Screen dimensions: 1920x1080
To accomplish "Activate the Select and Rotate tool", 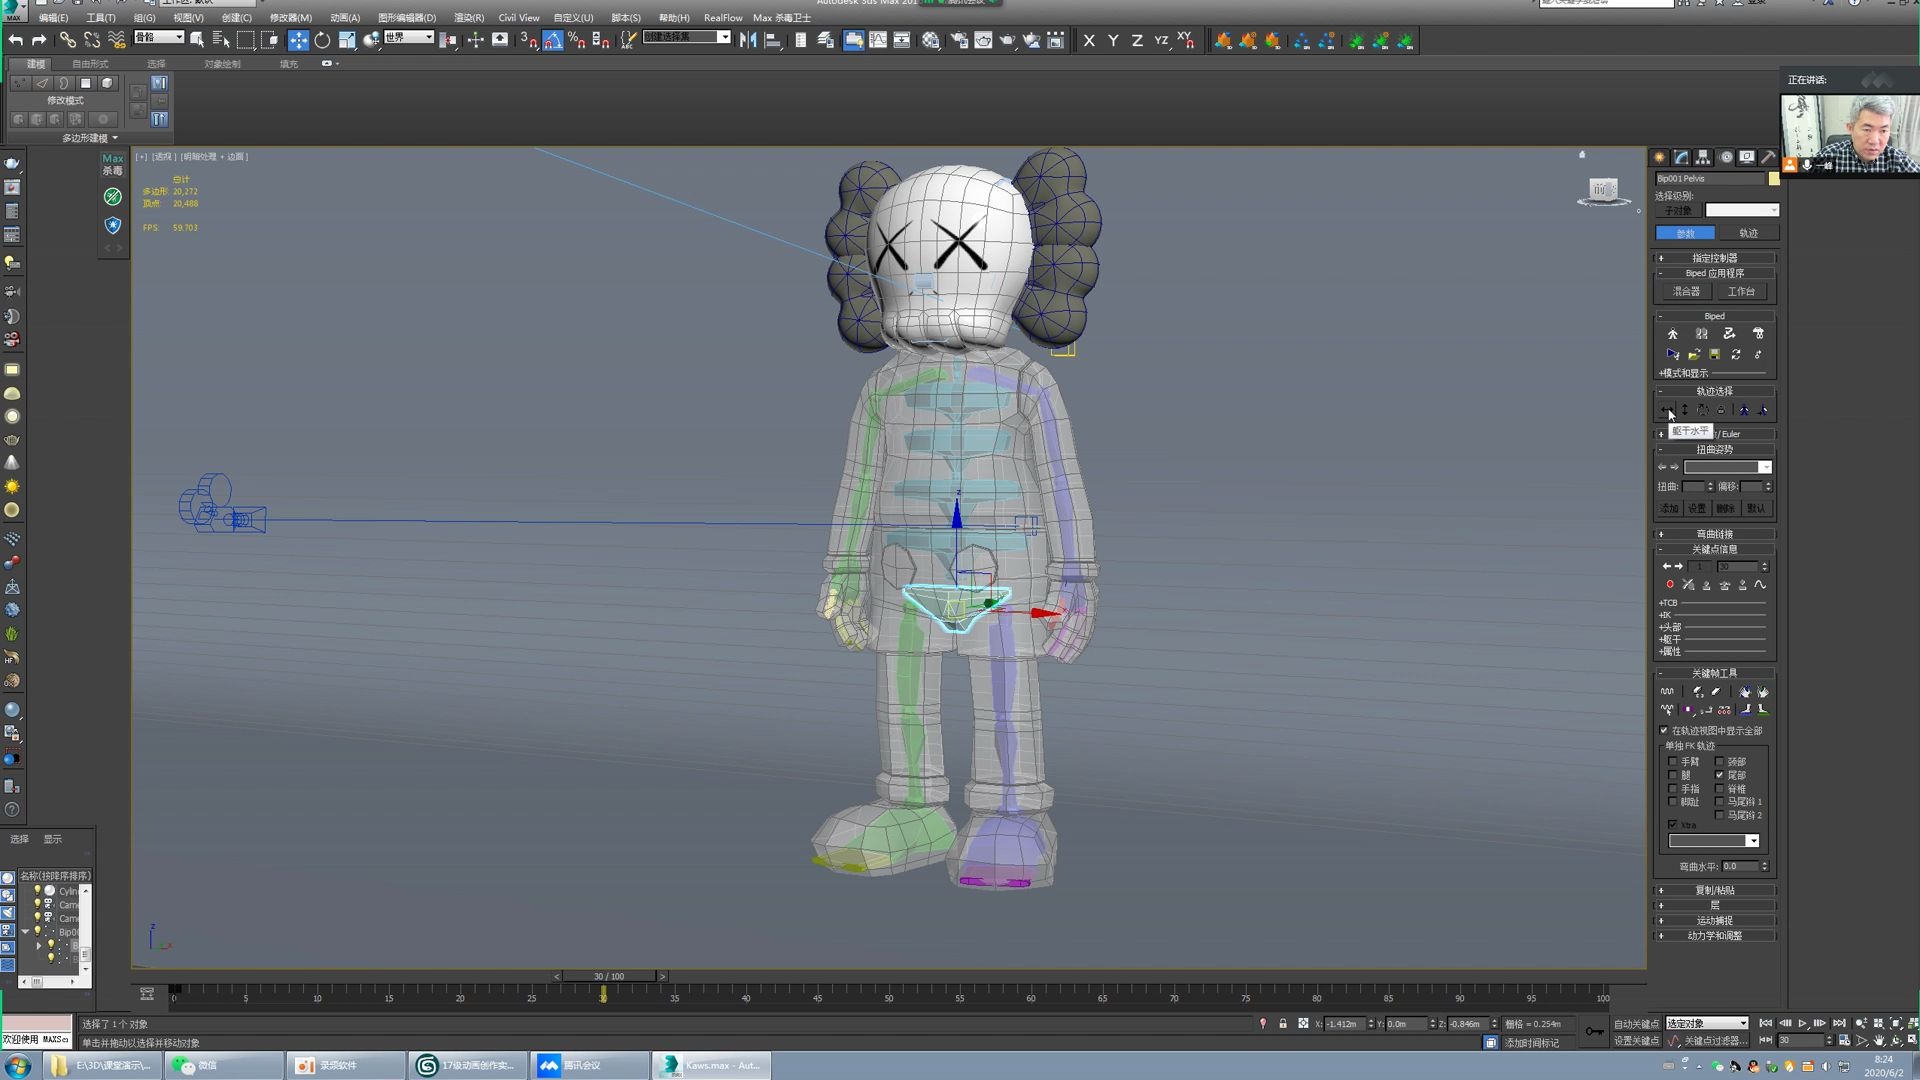I will point(322,40).
